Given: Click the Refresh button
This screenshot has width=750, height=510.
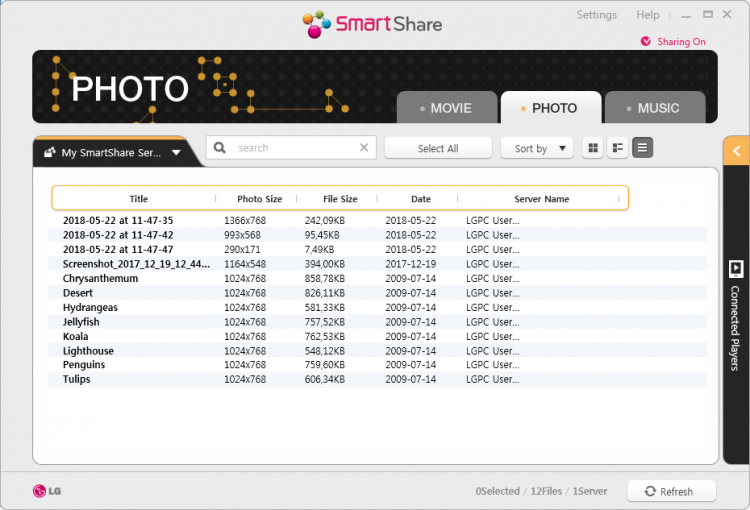Looking at the screenshot, I should pyautogui.click(x=672, y=491).
